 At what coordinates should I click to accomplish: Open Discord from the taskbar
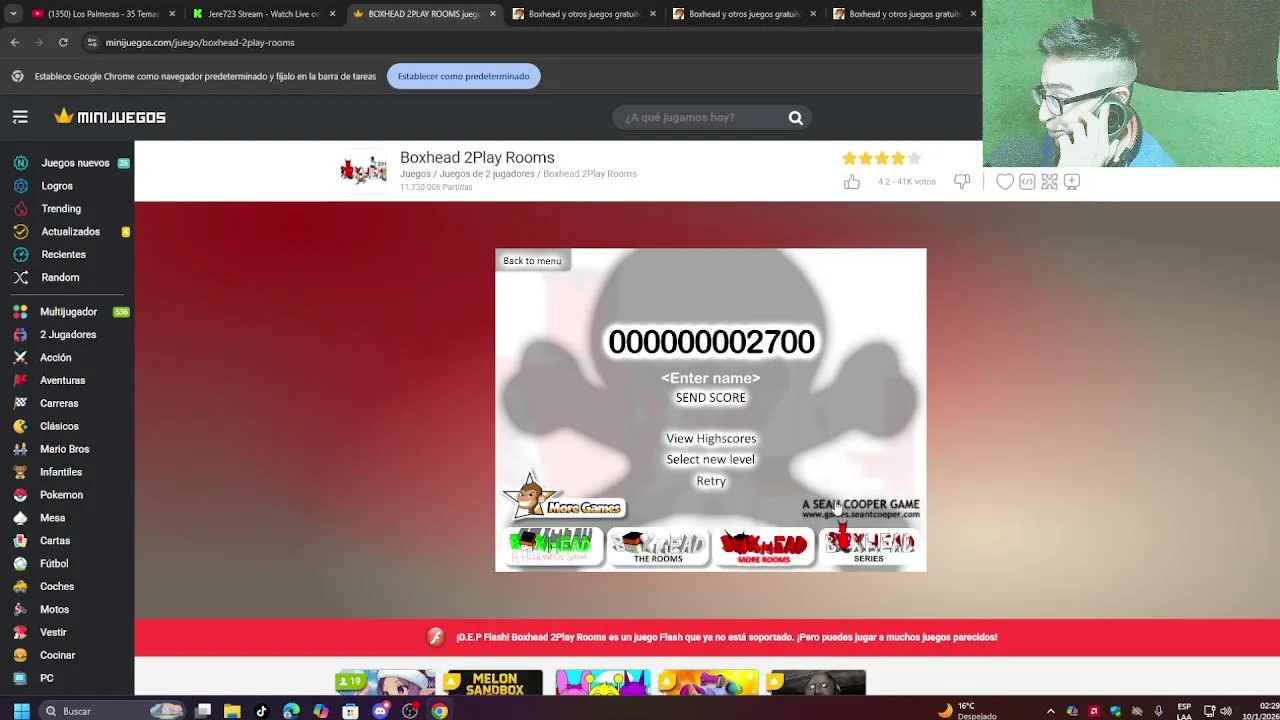[x=380, y=711]
